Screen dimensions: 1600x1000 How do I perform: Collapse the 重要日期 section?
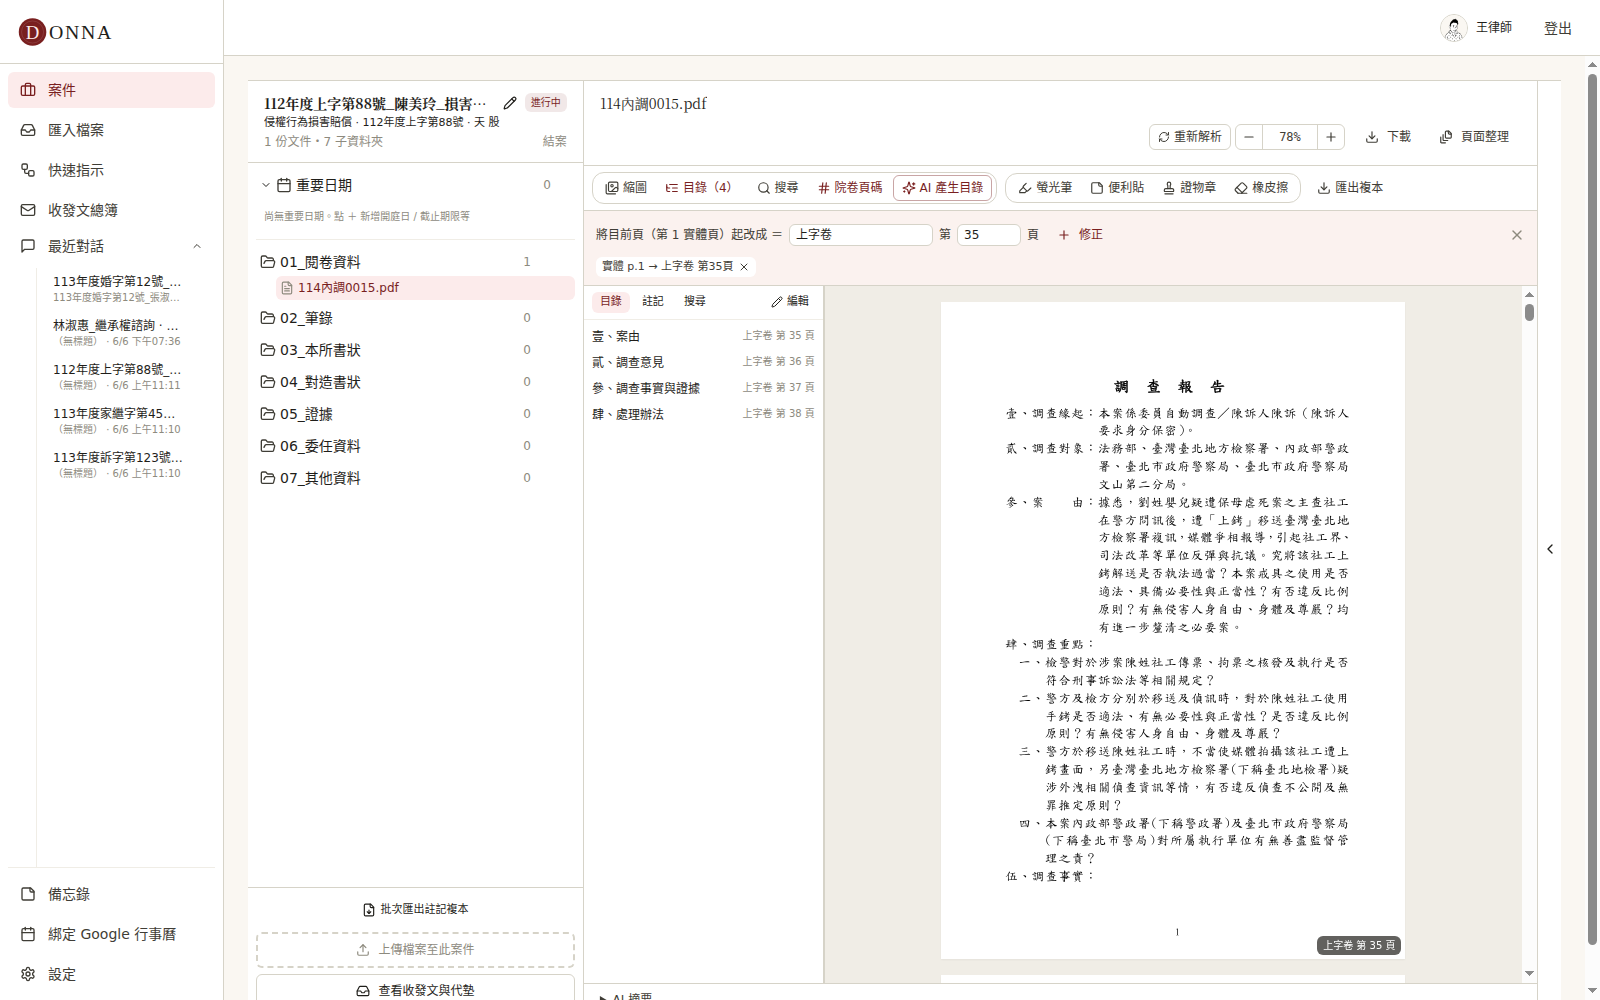click(266, 185)
